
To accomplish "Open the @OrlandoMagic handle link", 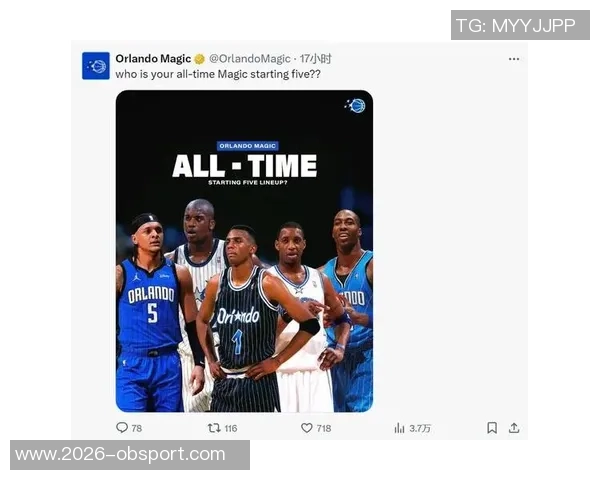I will [x=250, y=59].
